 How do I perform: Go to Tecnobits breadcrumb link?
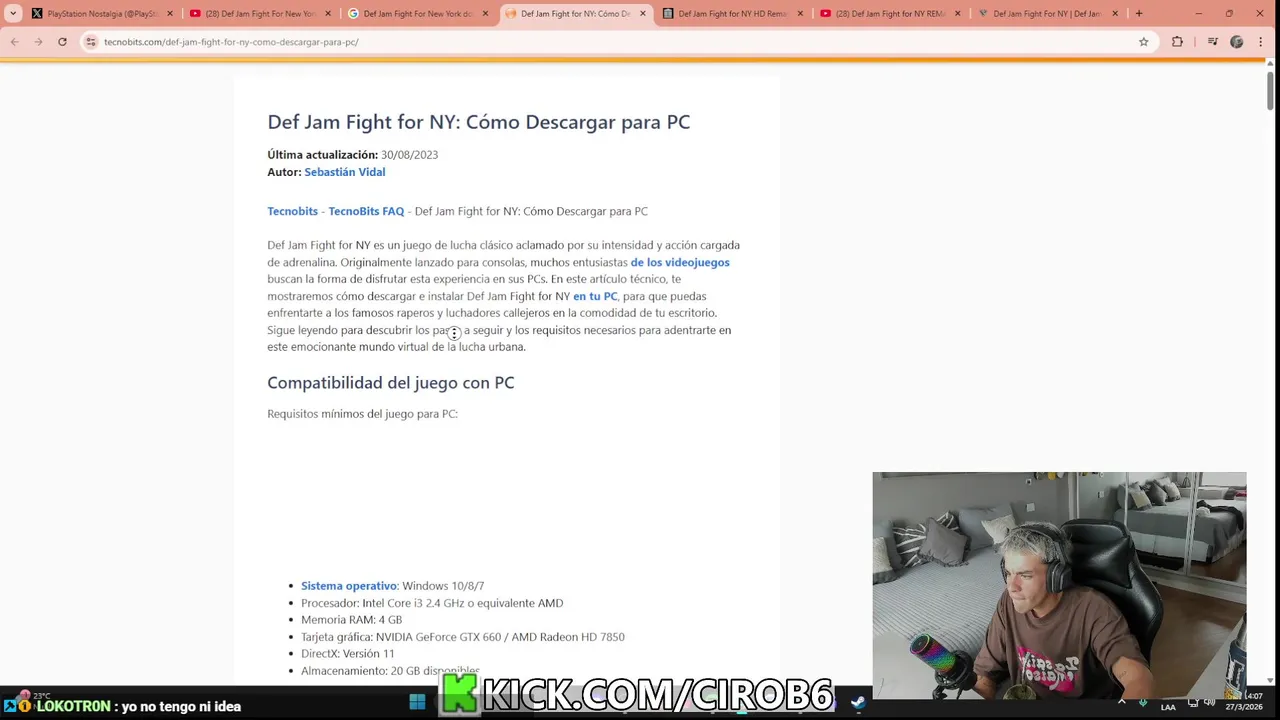point(292,211)
